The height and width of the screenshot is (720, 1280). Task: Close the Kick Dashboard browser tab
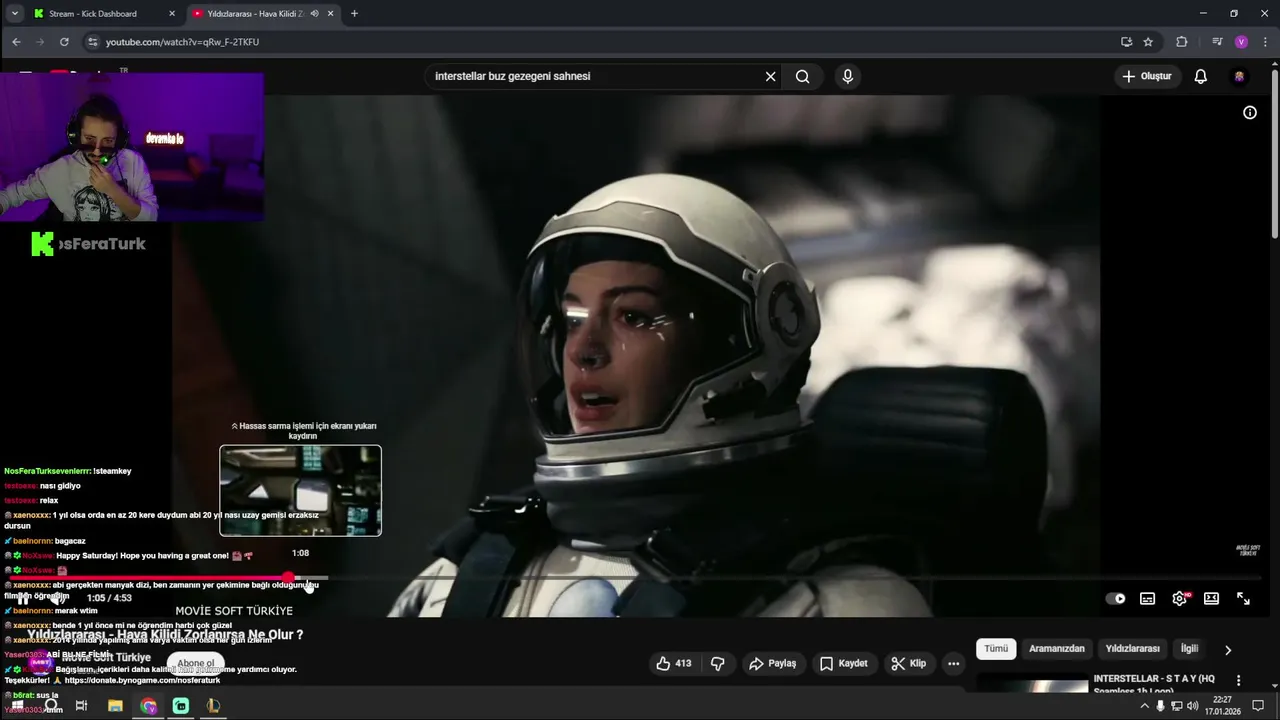172,14
